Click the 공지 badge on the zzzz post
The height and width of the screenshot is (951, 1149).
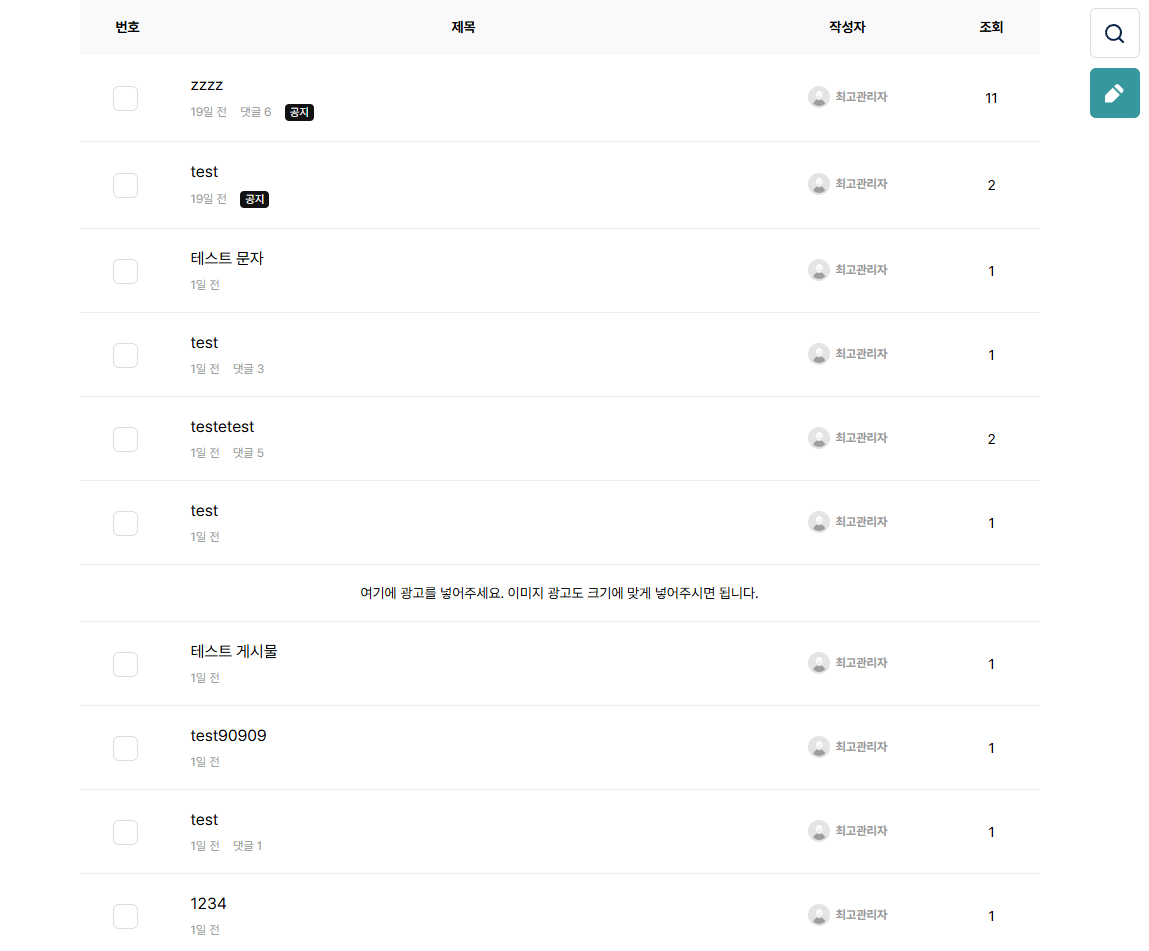click(x=299, y=112)
